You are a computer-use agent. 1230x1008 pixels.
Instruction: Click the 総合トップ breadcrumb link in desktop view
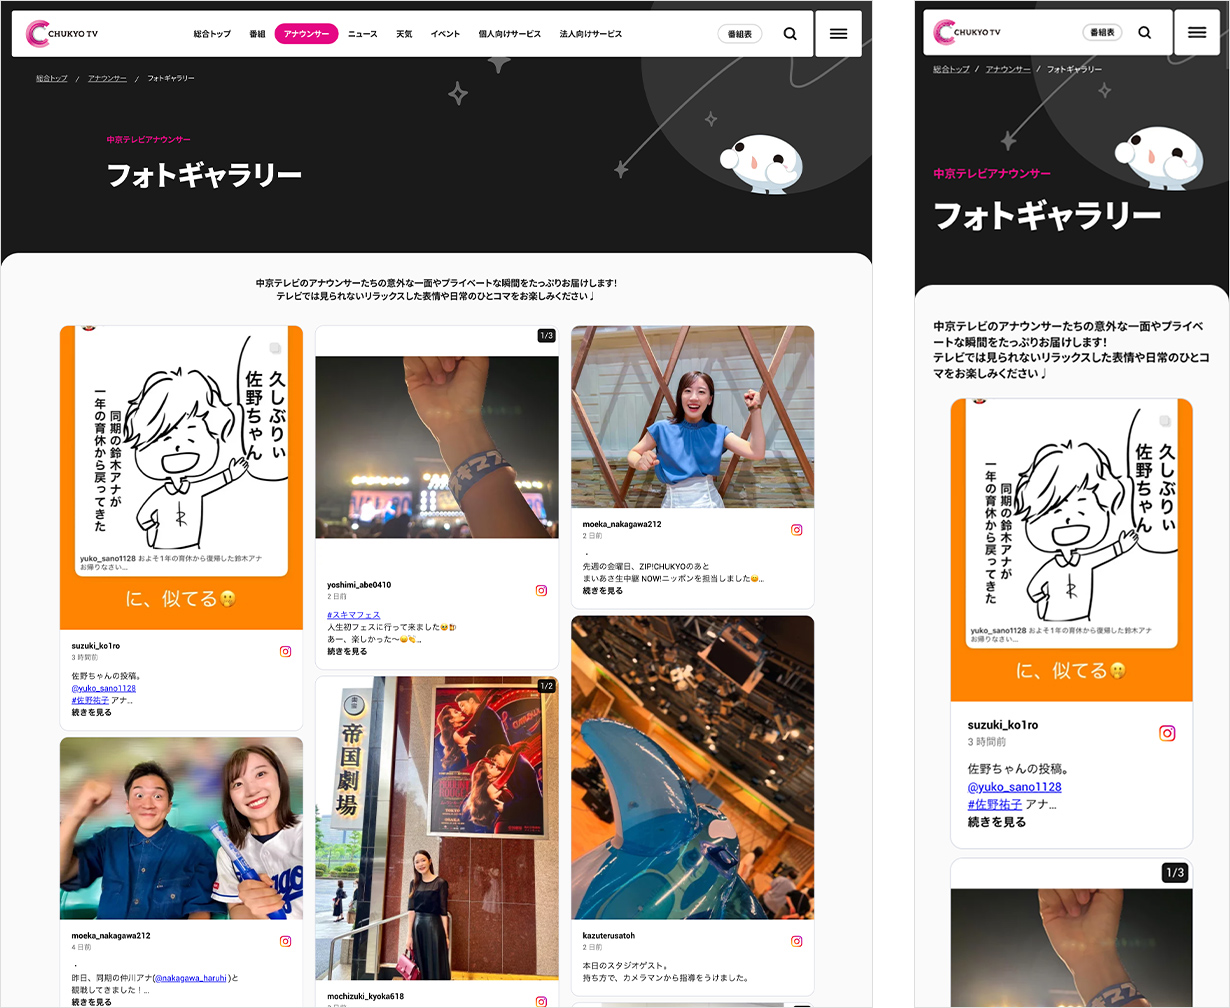coord(52,78)
